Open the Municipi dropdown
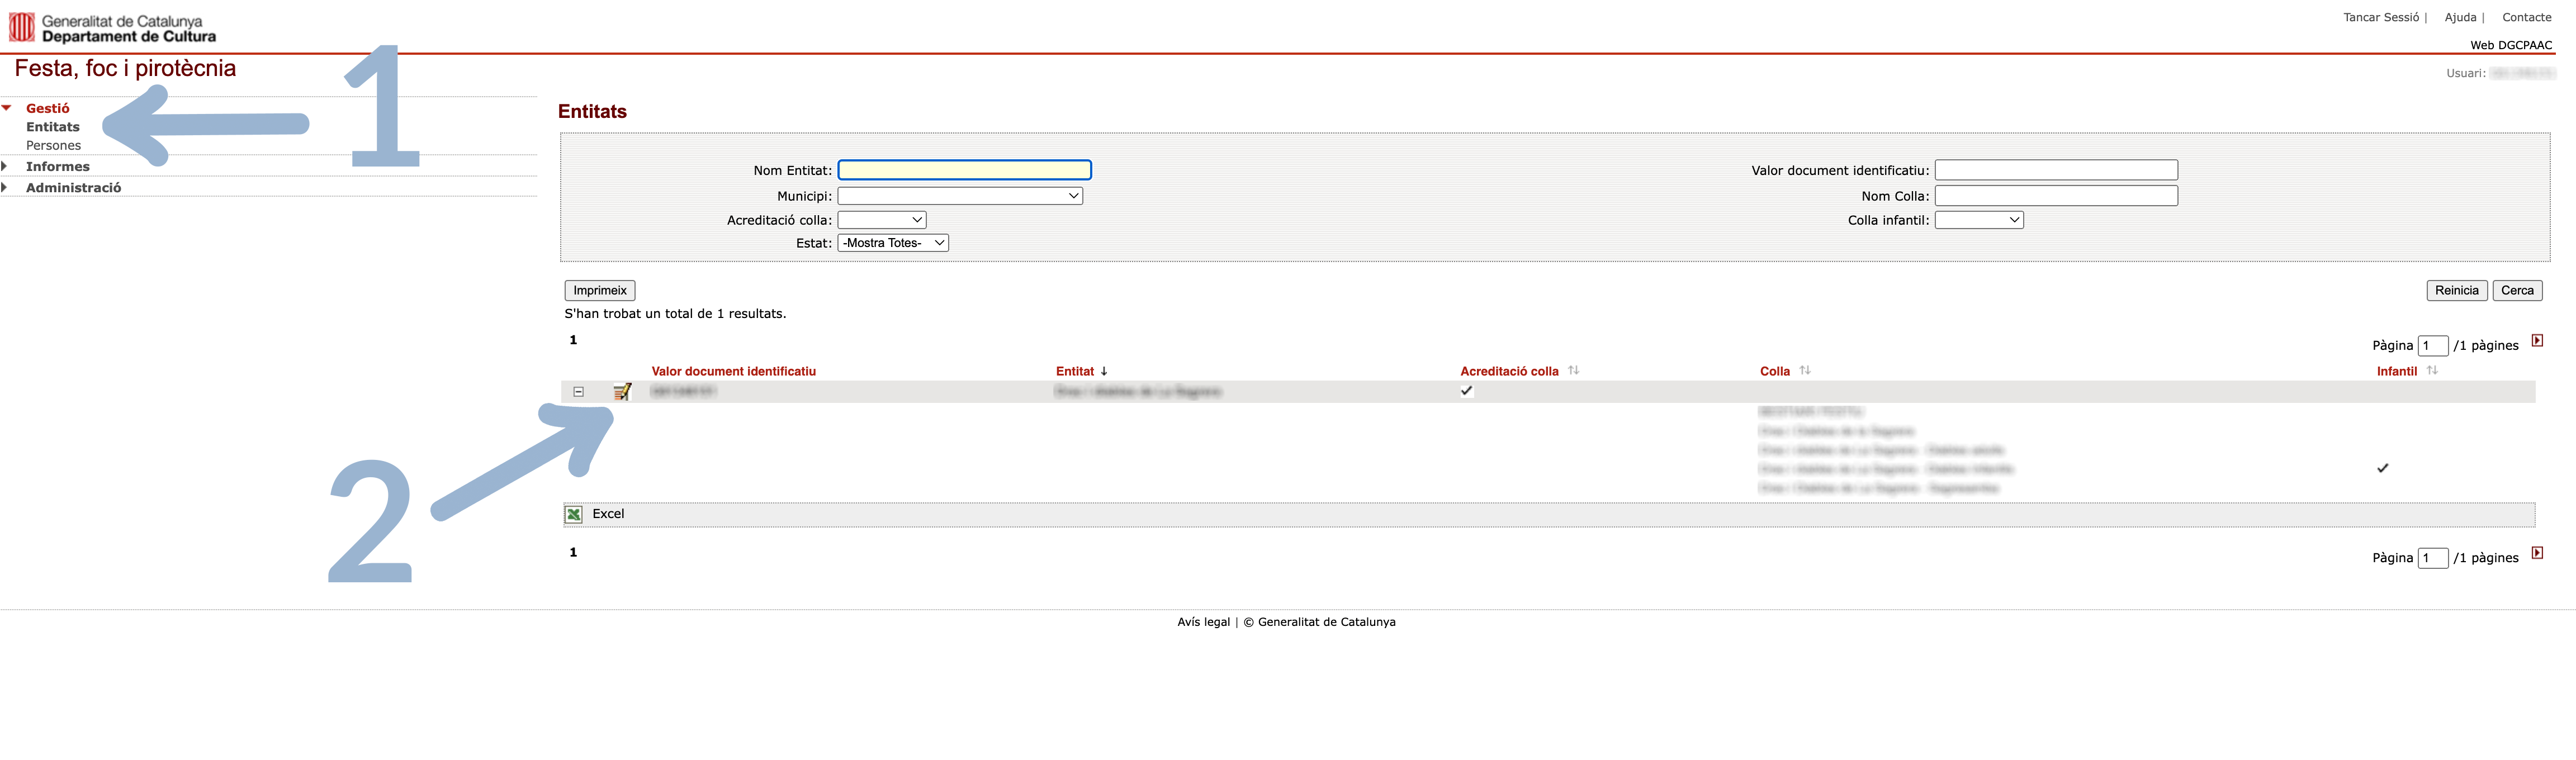 (960, 196)
